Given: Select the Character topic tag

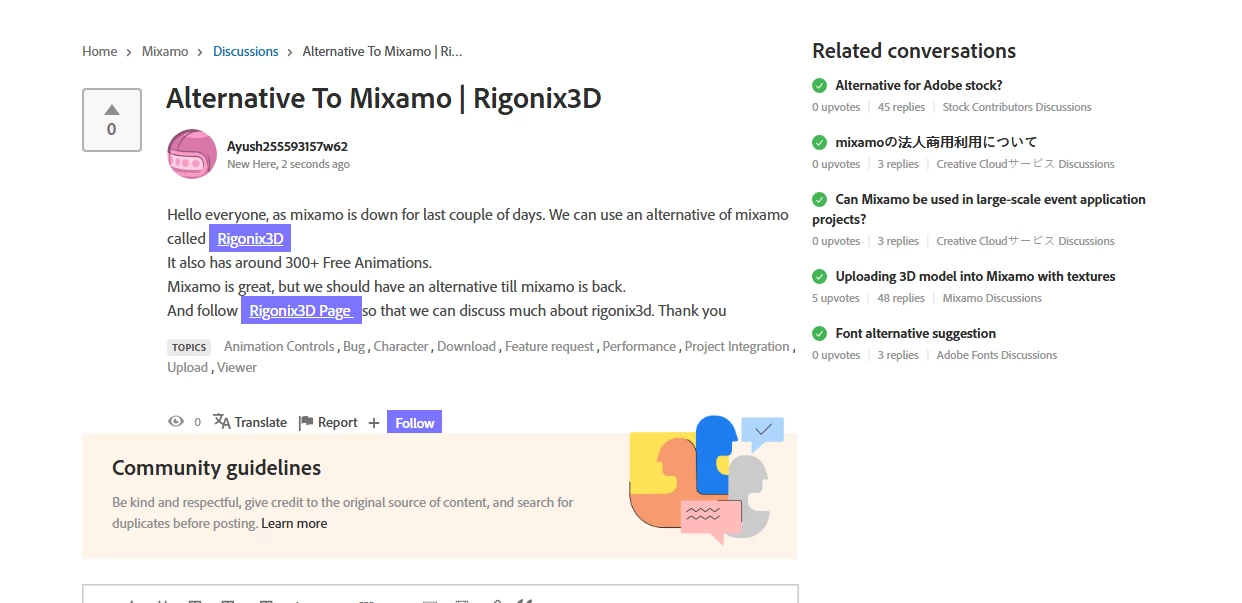Looking at the screenshot, I should click(x=401, y=346).
